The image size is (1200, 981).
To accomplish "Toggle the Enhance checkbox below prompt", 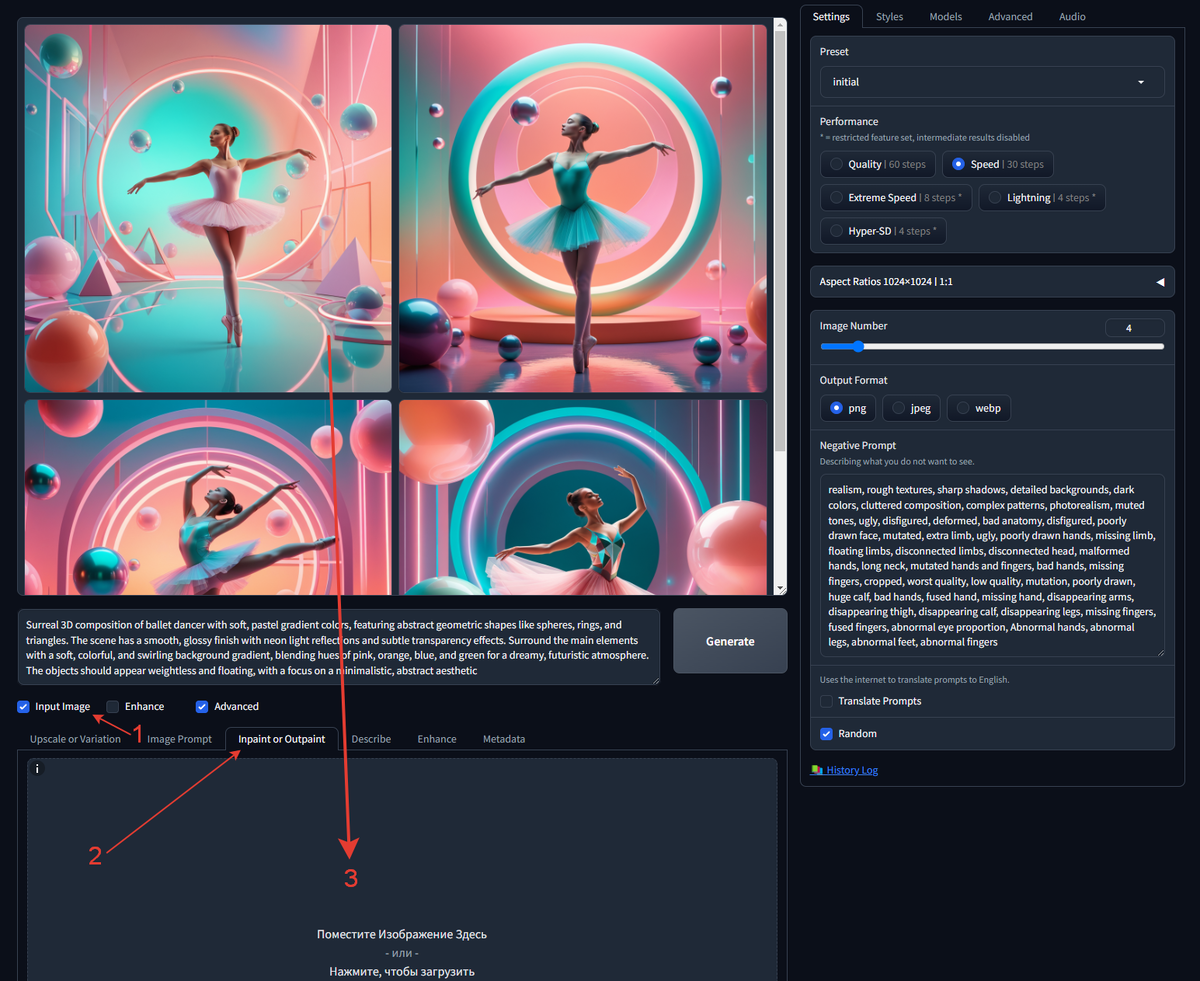I will point(113,707).
